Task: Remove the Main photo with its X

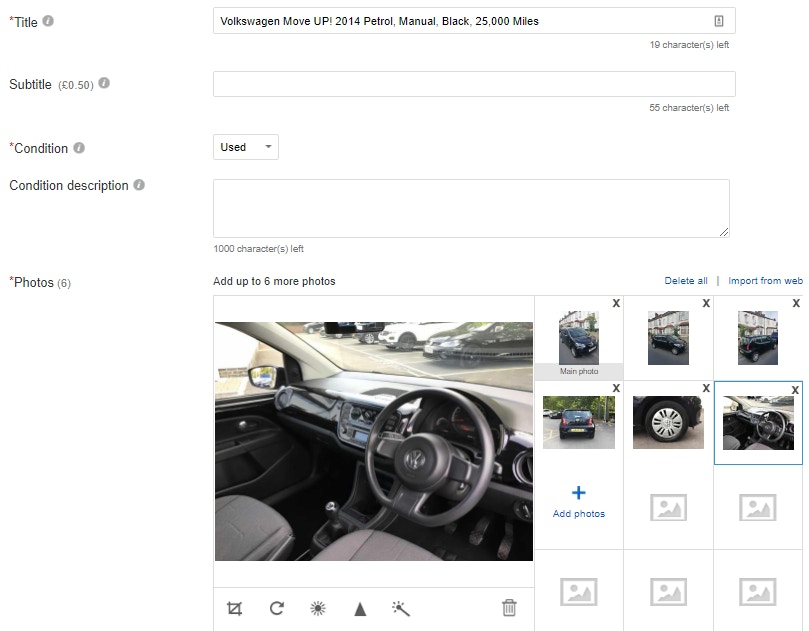Action: 616,303
